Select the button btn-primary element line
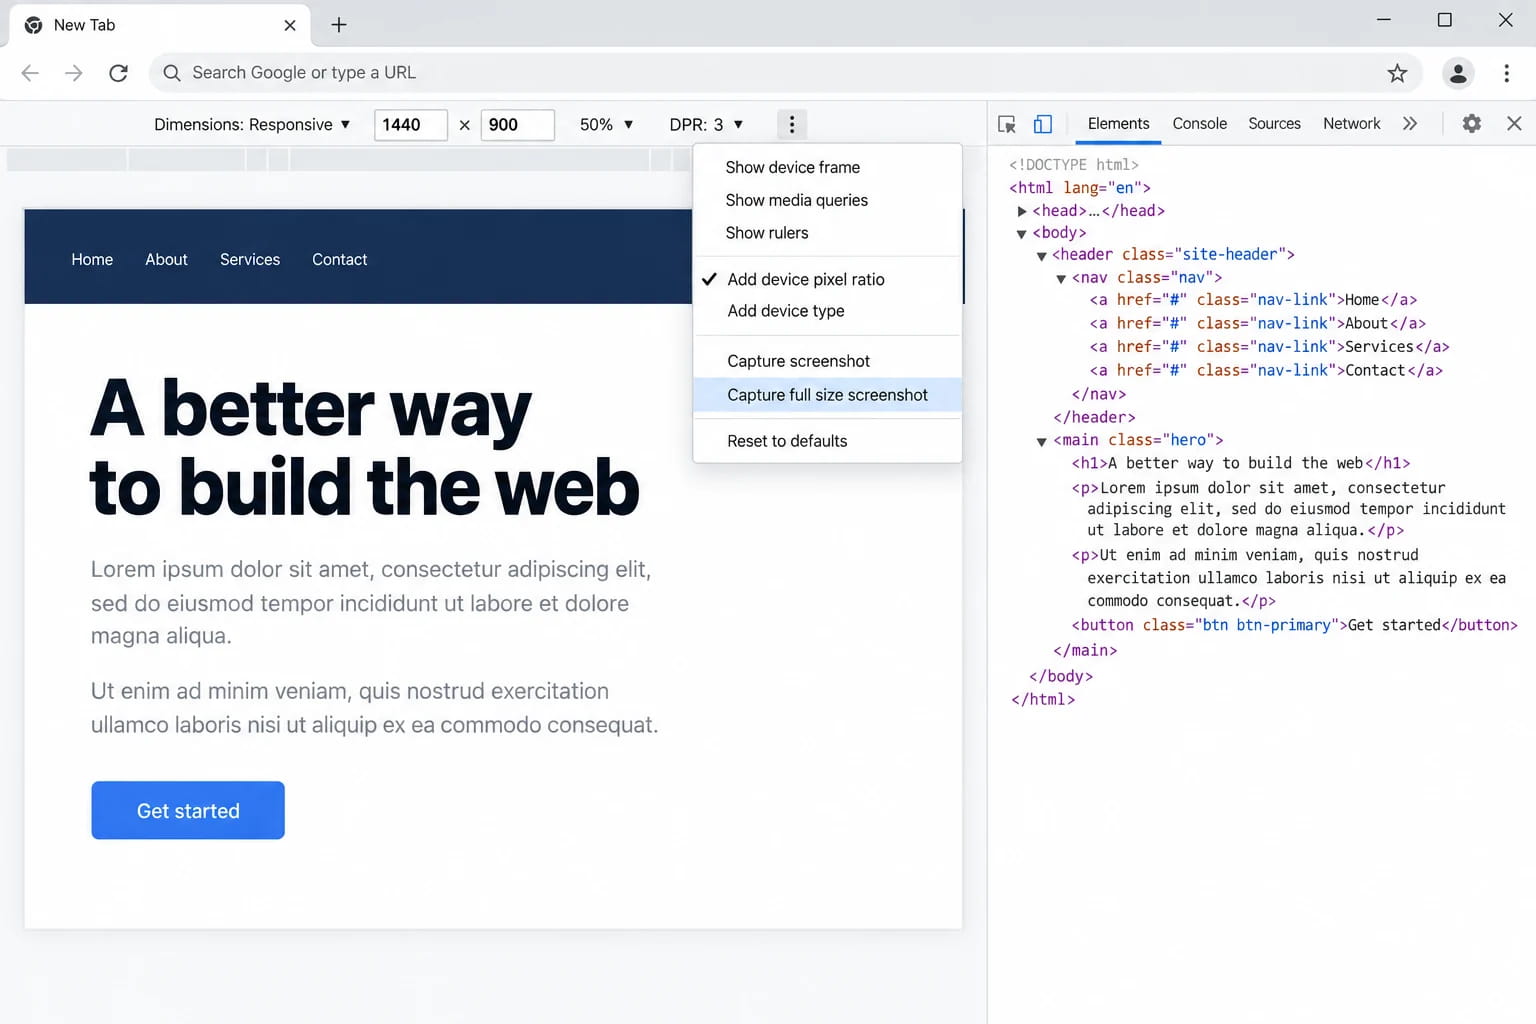 (x=1294, y=625)
